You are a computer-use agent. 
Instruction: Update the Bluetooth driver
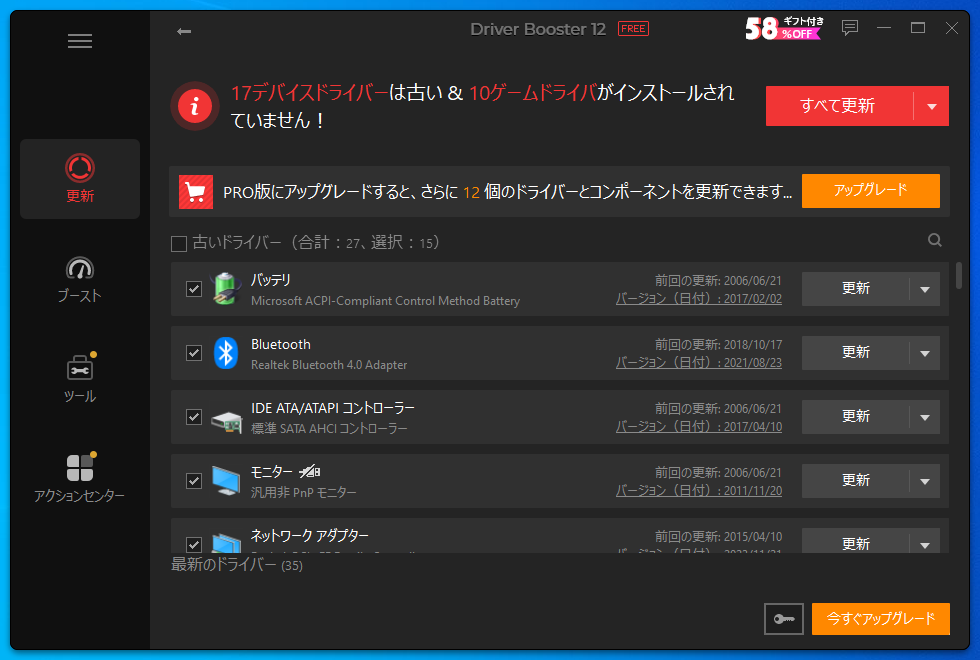[856, 353]
